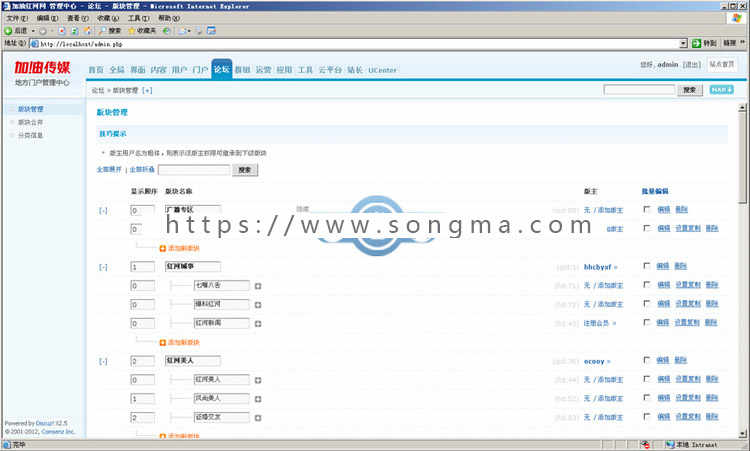This screenshot has height=451, width=750.
Task: Click the top-right 搜索 button
Action: point(690,90)
